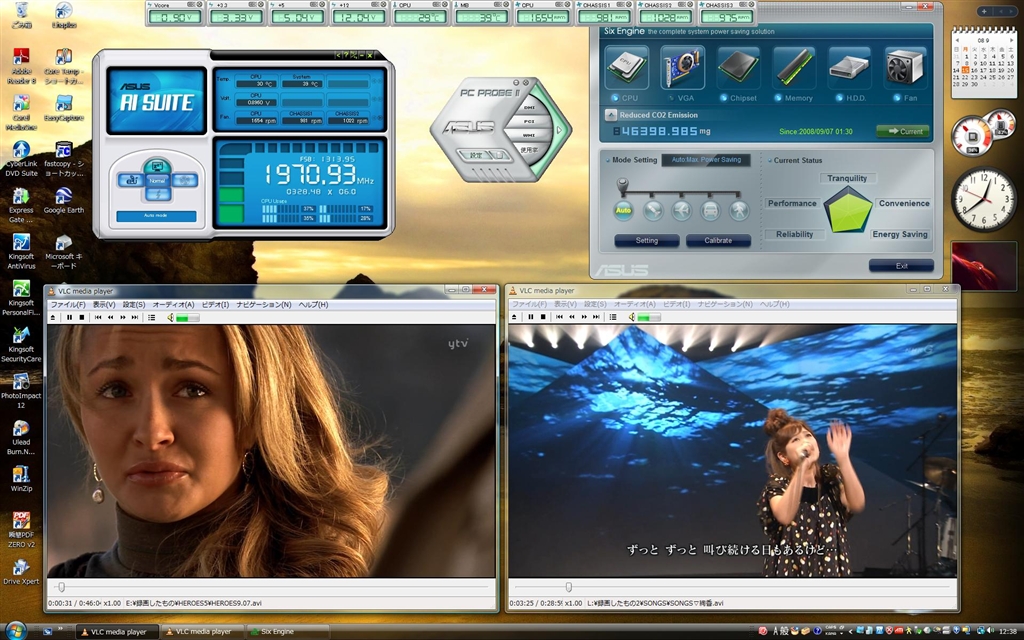Click the lightning bolt icon in AI Suite
Viewport: 1024px width, 640px height.
pos(157,194)
